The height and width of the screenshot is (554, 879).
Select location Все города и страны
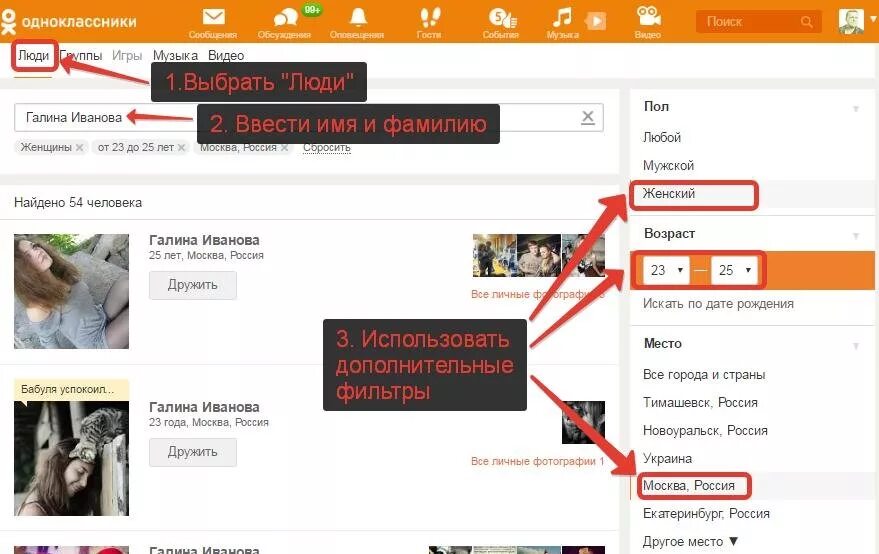point(704,375)
